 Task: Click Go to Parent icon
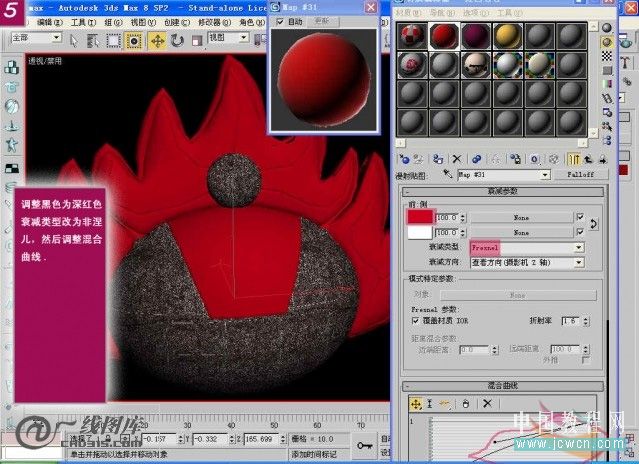point(588,159)
